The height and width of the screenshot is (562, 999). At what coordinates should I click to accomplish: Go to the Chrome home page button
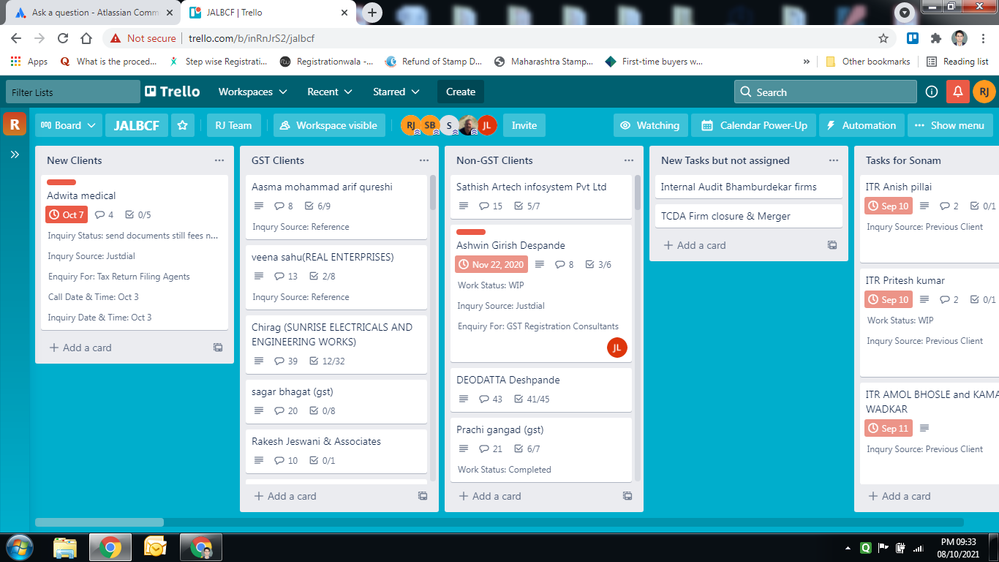click(x=86, y=38)
